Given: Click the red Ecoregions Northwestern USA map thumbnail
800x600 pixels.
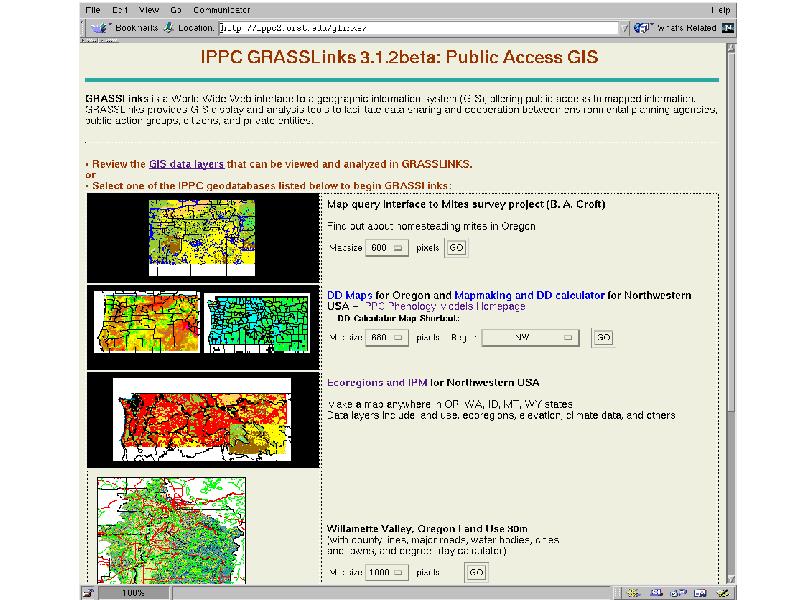Looking at the screenshot, I should (202, 419).
